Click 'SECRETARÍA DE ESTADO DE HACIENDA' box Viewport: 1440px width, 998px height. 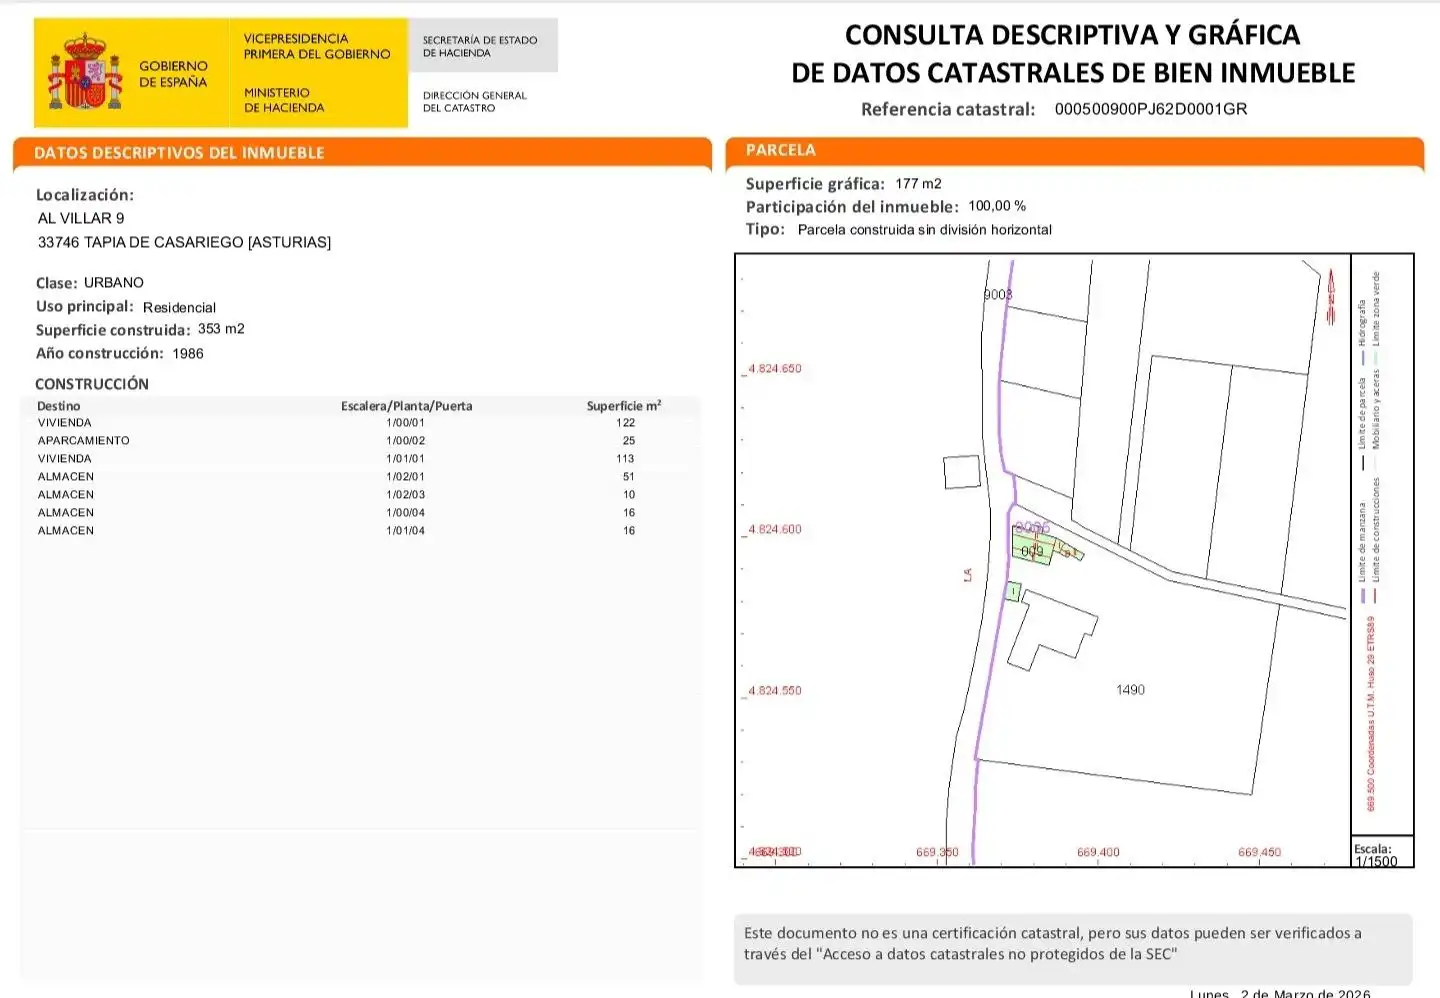pyautogui.click(x=483, y=46)
